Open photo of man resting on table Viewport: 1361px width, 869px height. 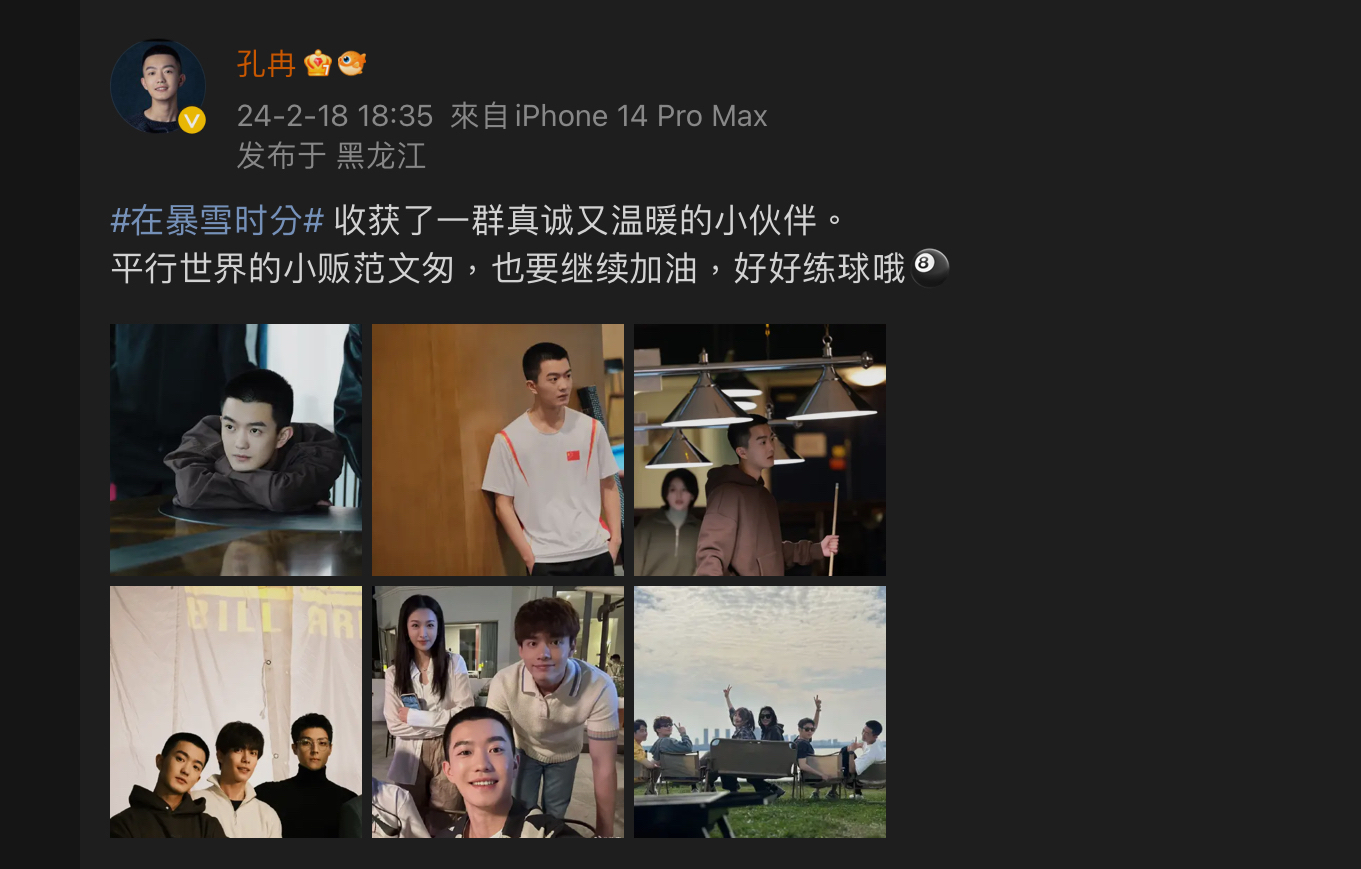pyautogui.click(x=236, y=450)
